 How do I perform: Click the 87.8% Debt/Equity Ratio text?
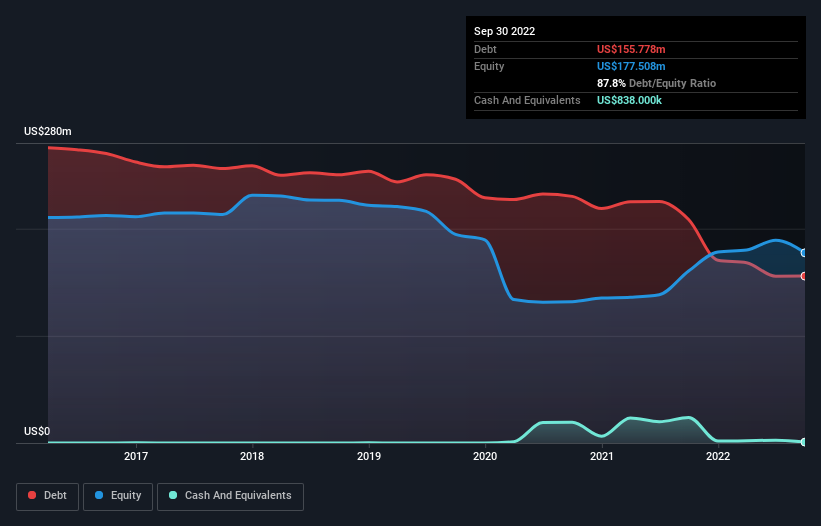pos(657,83)
